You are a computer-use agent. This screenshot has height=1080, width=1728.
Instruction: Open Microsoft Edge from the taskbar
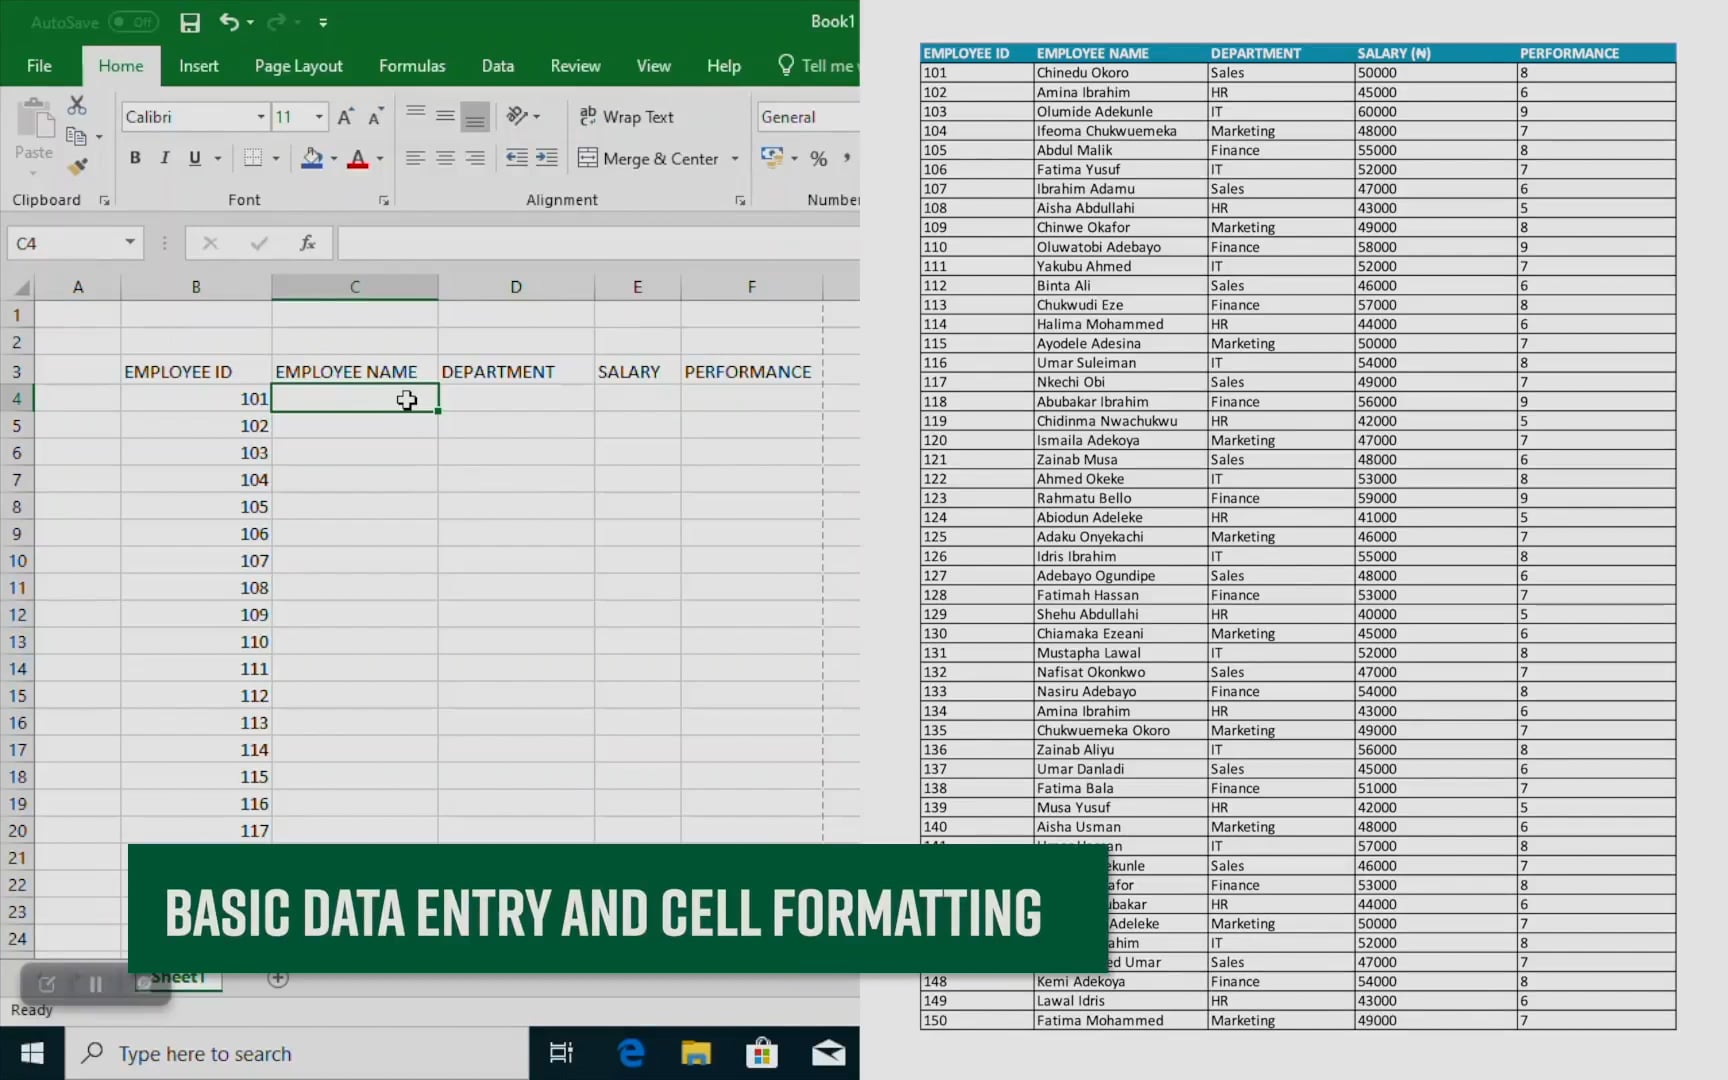631,1053
